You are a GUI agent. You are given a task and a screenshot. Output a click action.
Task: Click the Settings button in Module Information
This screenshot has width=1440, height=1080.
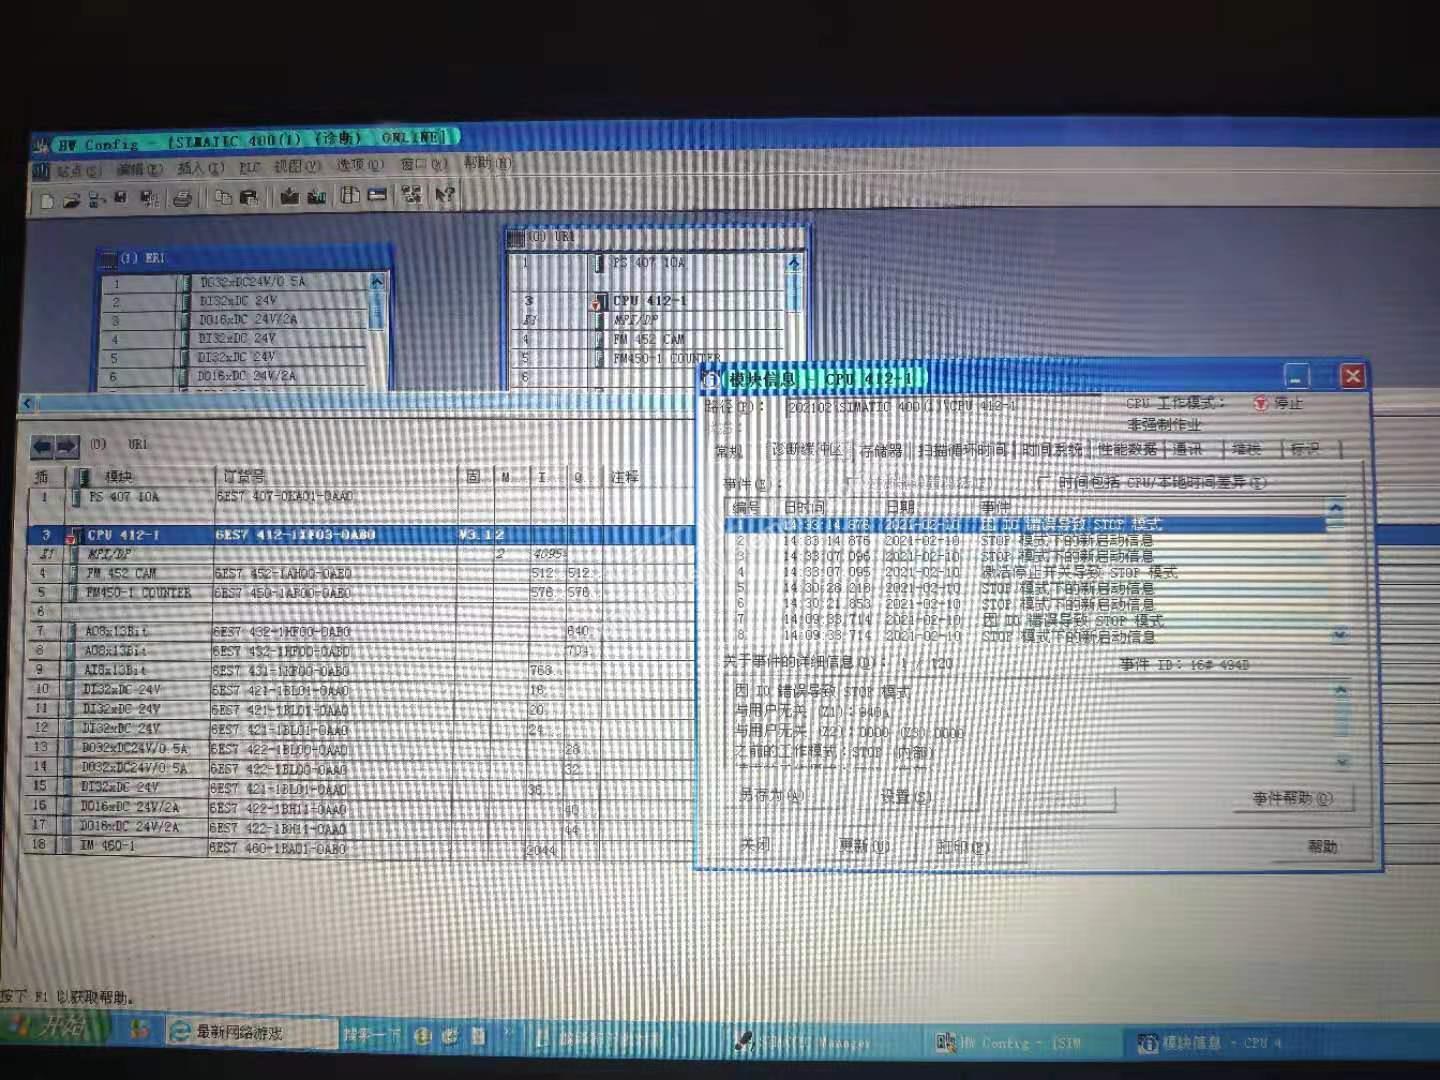906,797
